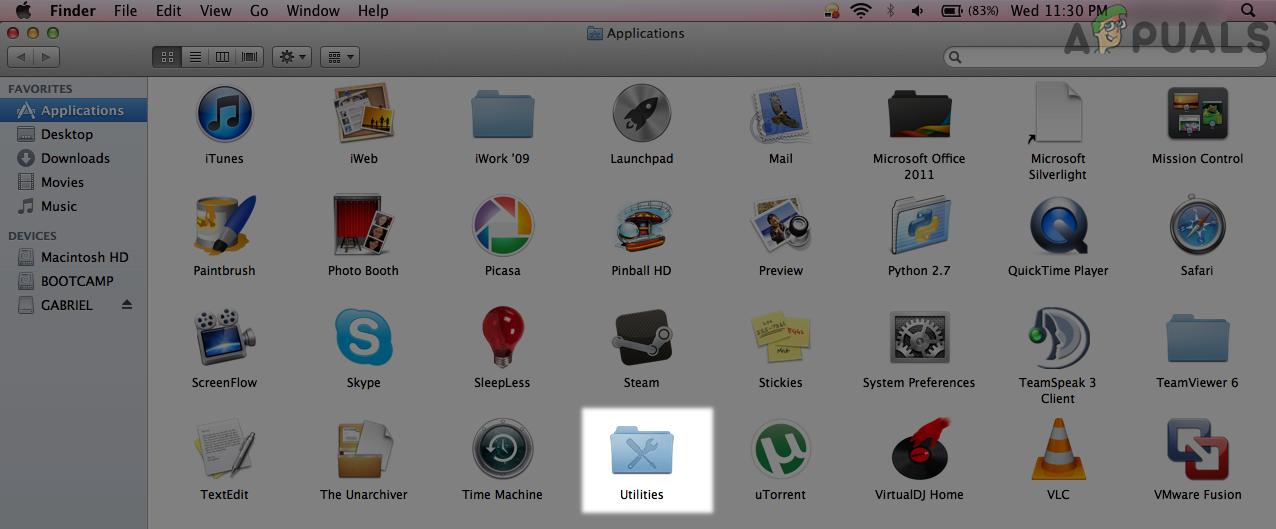Open the volume control in menu bar
1276x529 pixels.
918,11
